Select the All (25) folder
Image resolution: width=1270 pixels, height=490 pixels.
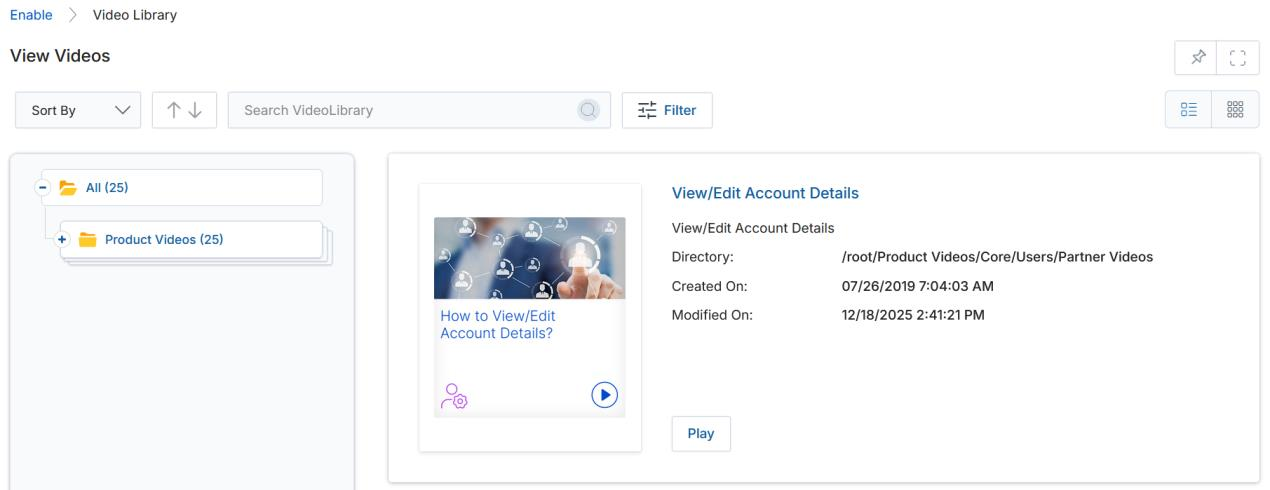(x=182, y=187)
